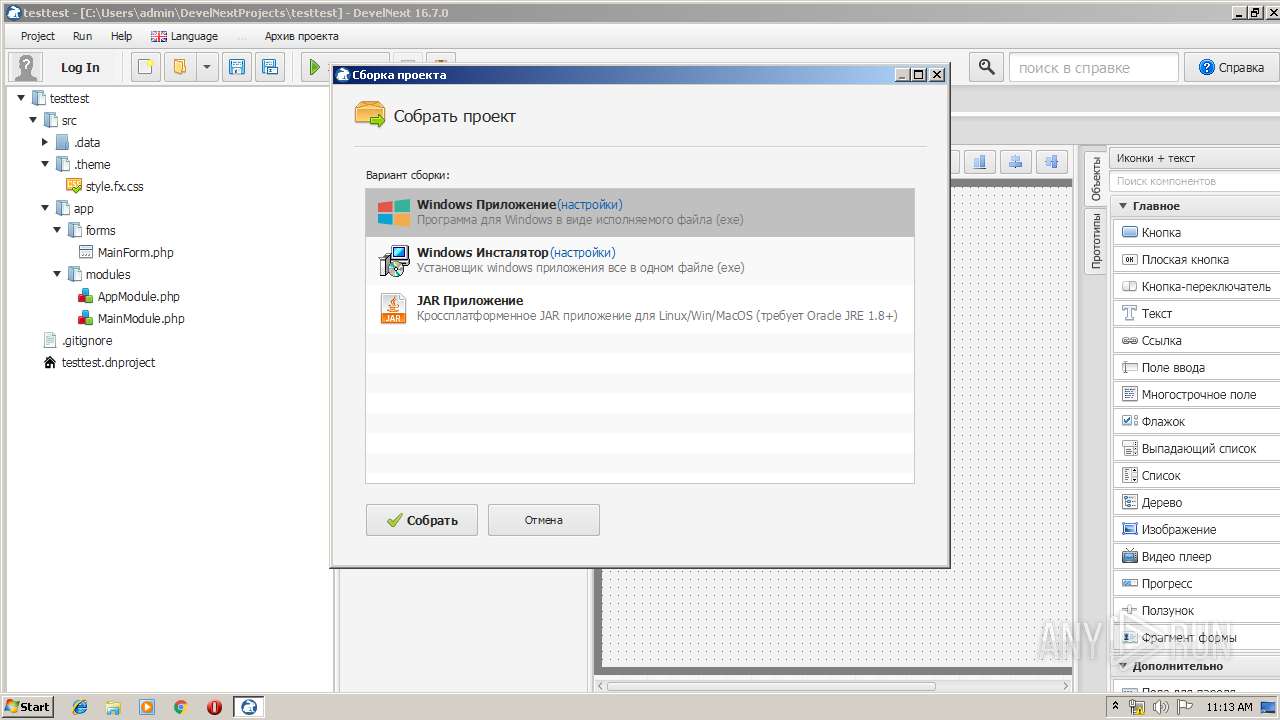Viewport: 1280px width, 720px height.
Task: Focus the 'поиск в справке' help search field
Action: pos(1094,67)
